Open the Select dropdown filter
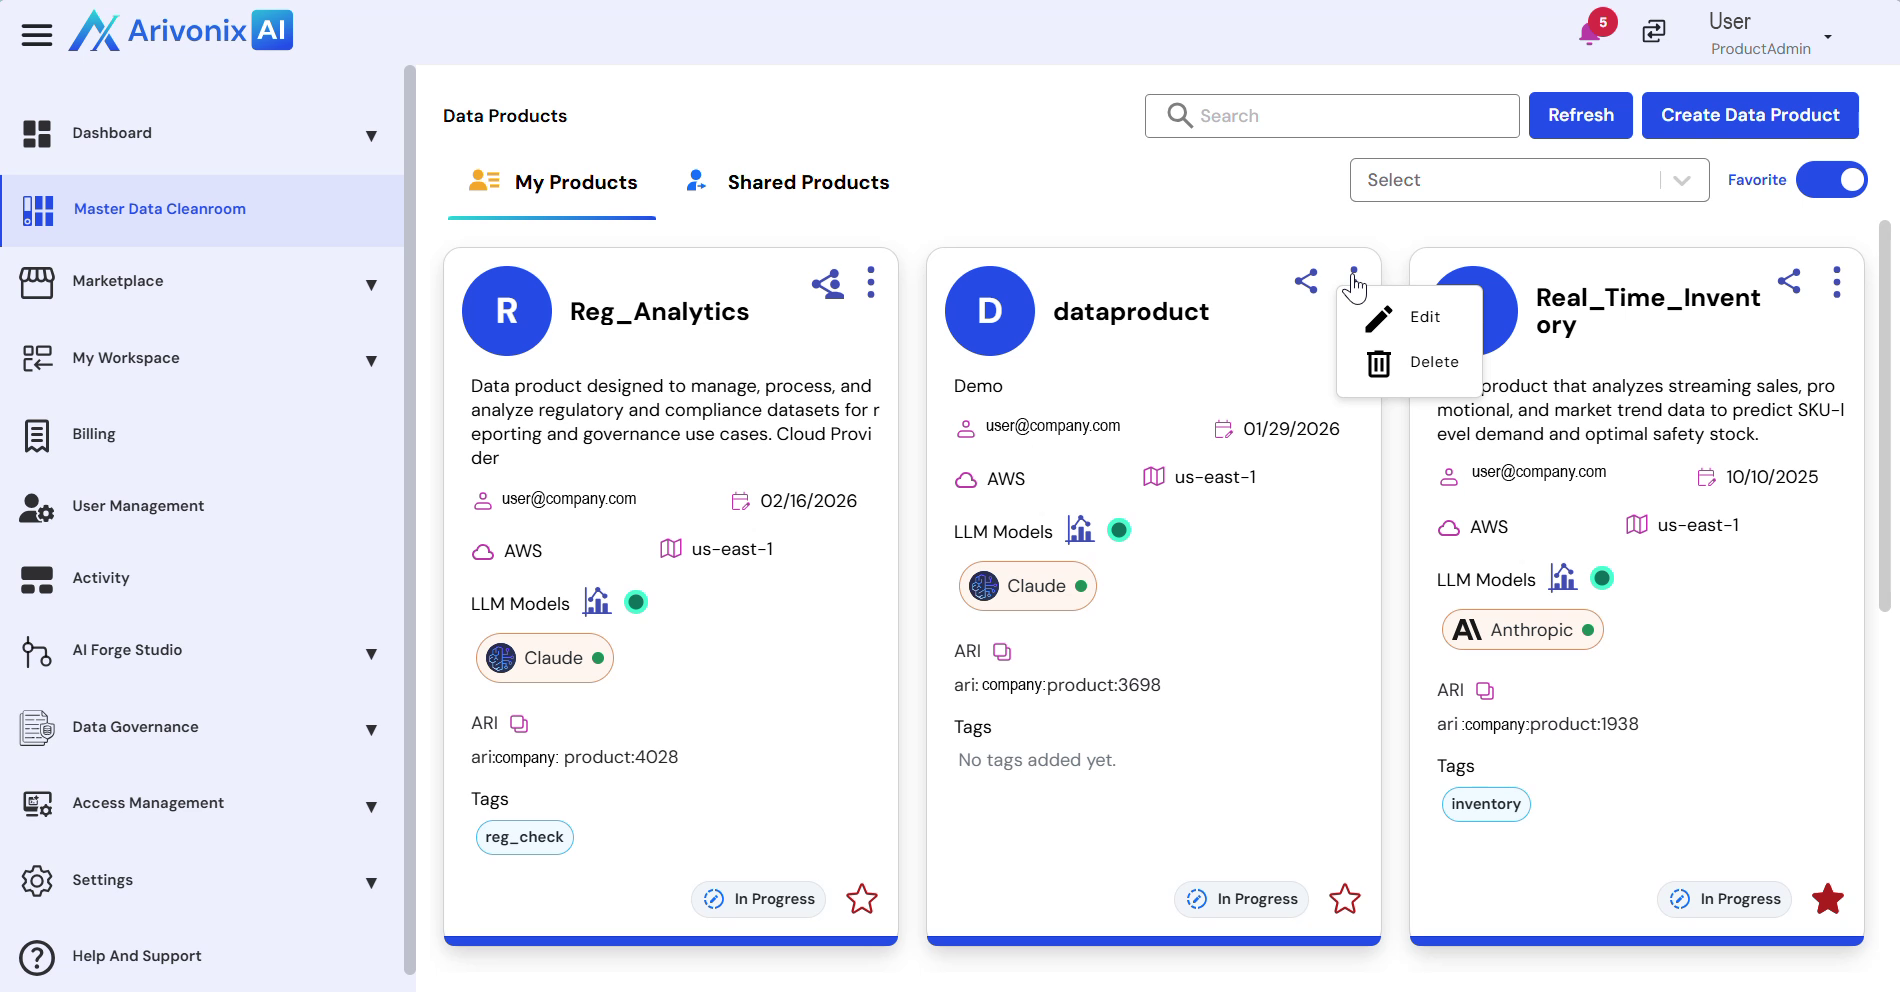 (x=1528, y=180)
